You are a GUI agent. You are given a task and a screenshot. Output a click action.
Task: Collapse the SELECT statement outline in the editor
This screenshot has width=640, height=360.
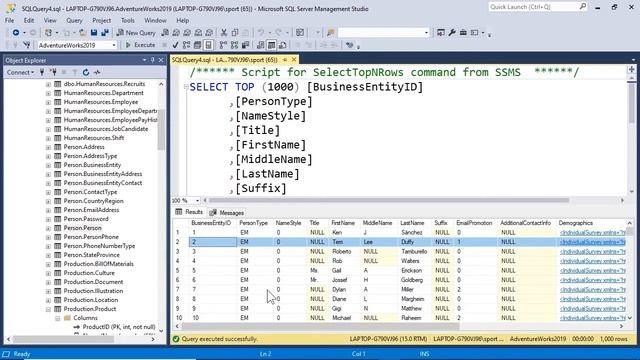186,87
